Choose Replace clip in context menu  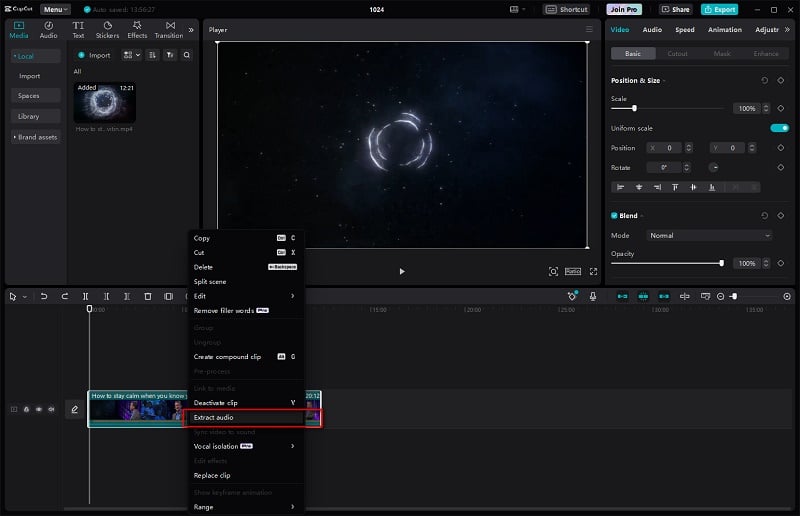246,475
